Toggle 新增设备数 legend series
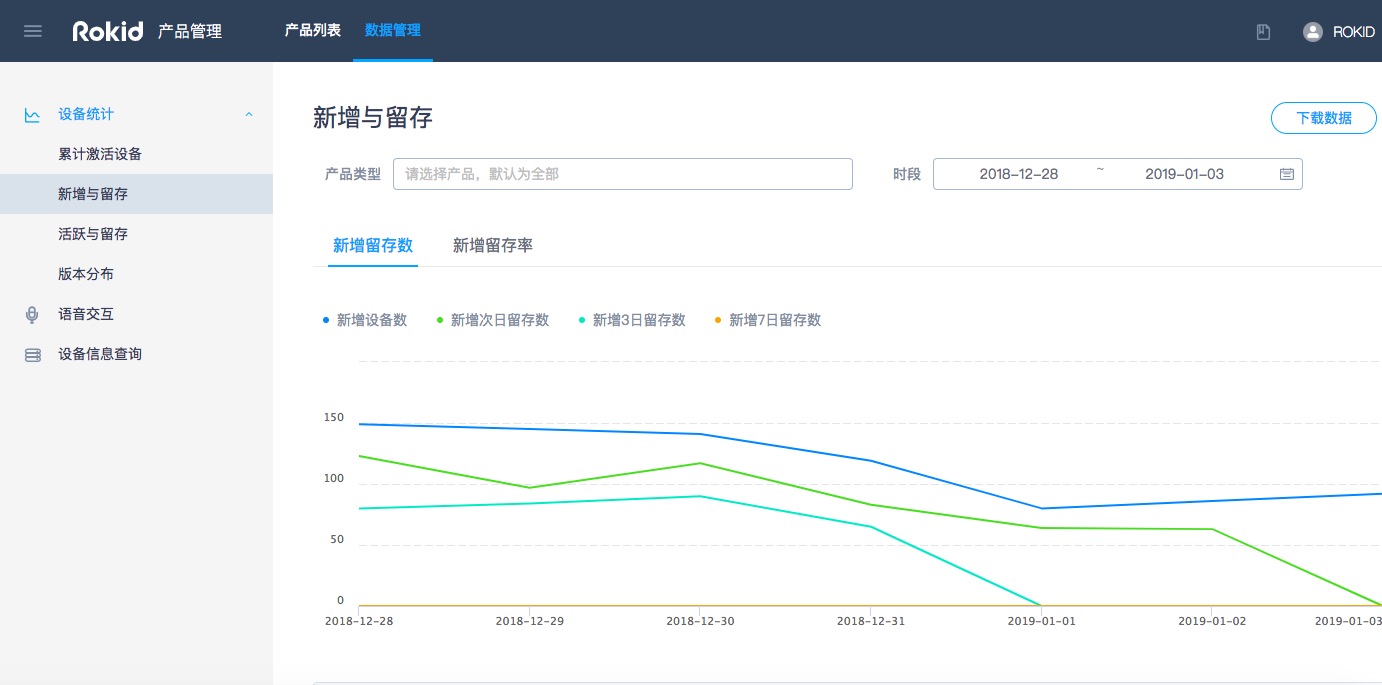Image resolution: width=1382 pixels, height=685 pixels. pyautogui.click(x=371, y=320)
